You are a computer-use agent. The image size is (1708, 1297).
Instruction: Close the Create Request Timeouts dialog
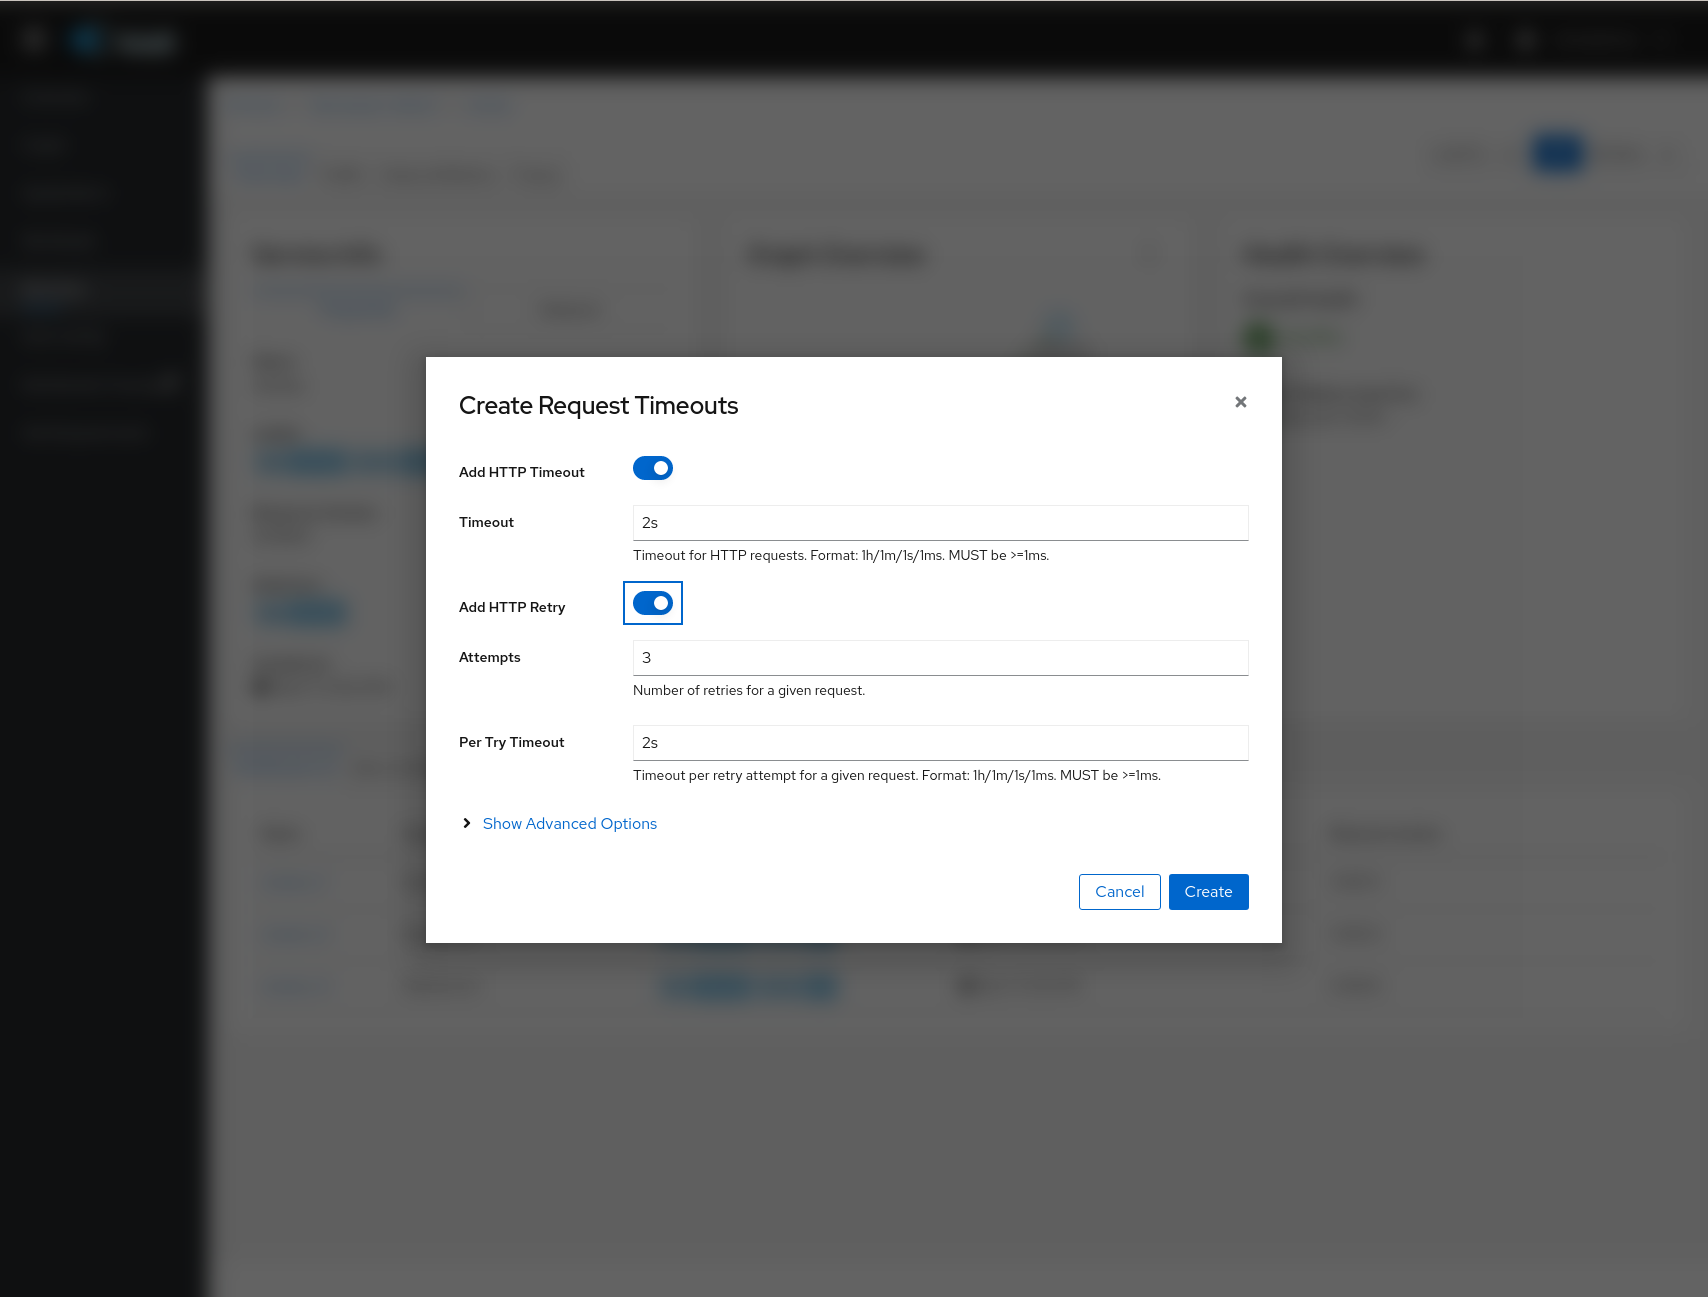[1240, 402]
